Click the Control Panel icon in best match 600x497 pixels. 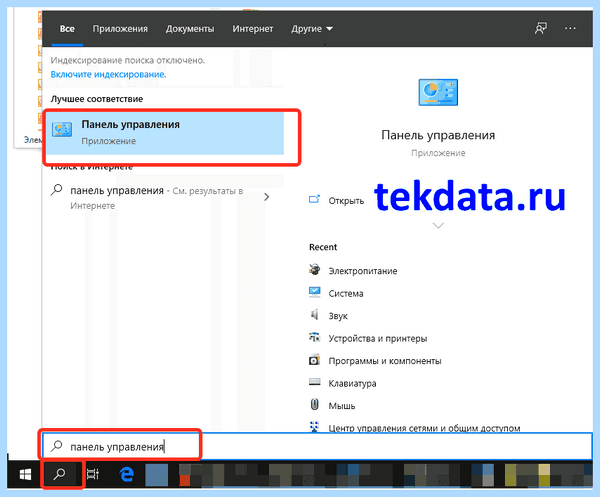pyautogui.click(x=62, y=130)
